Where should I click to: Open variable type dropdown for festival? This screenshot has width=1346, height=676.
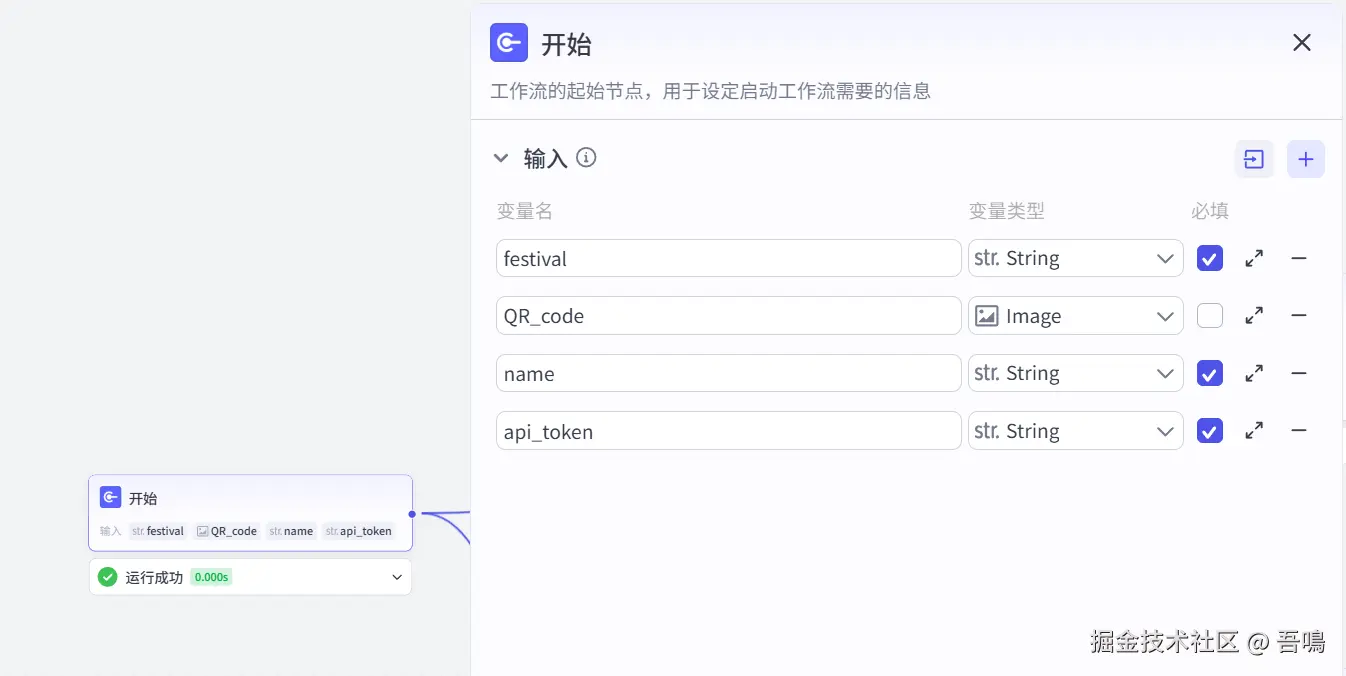pos(1075,258)
